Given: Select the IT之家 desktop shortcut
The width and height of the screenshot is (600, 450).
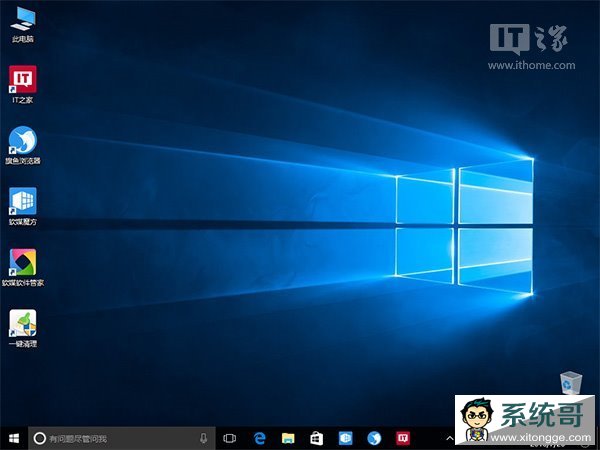Looking at the screenshot, I should click(x=23, y=84).
